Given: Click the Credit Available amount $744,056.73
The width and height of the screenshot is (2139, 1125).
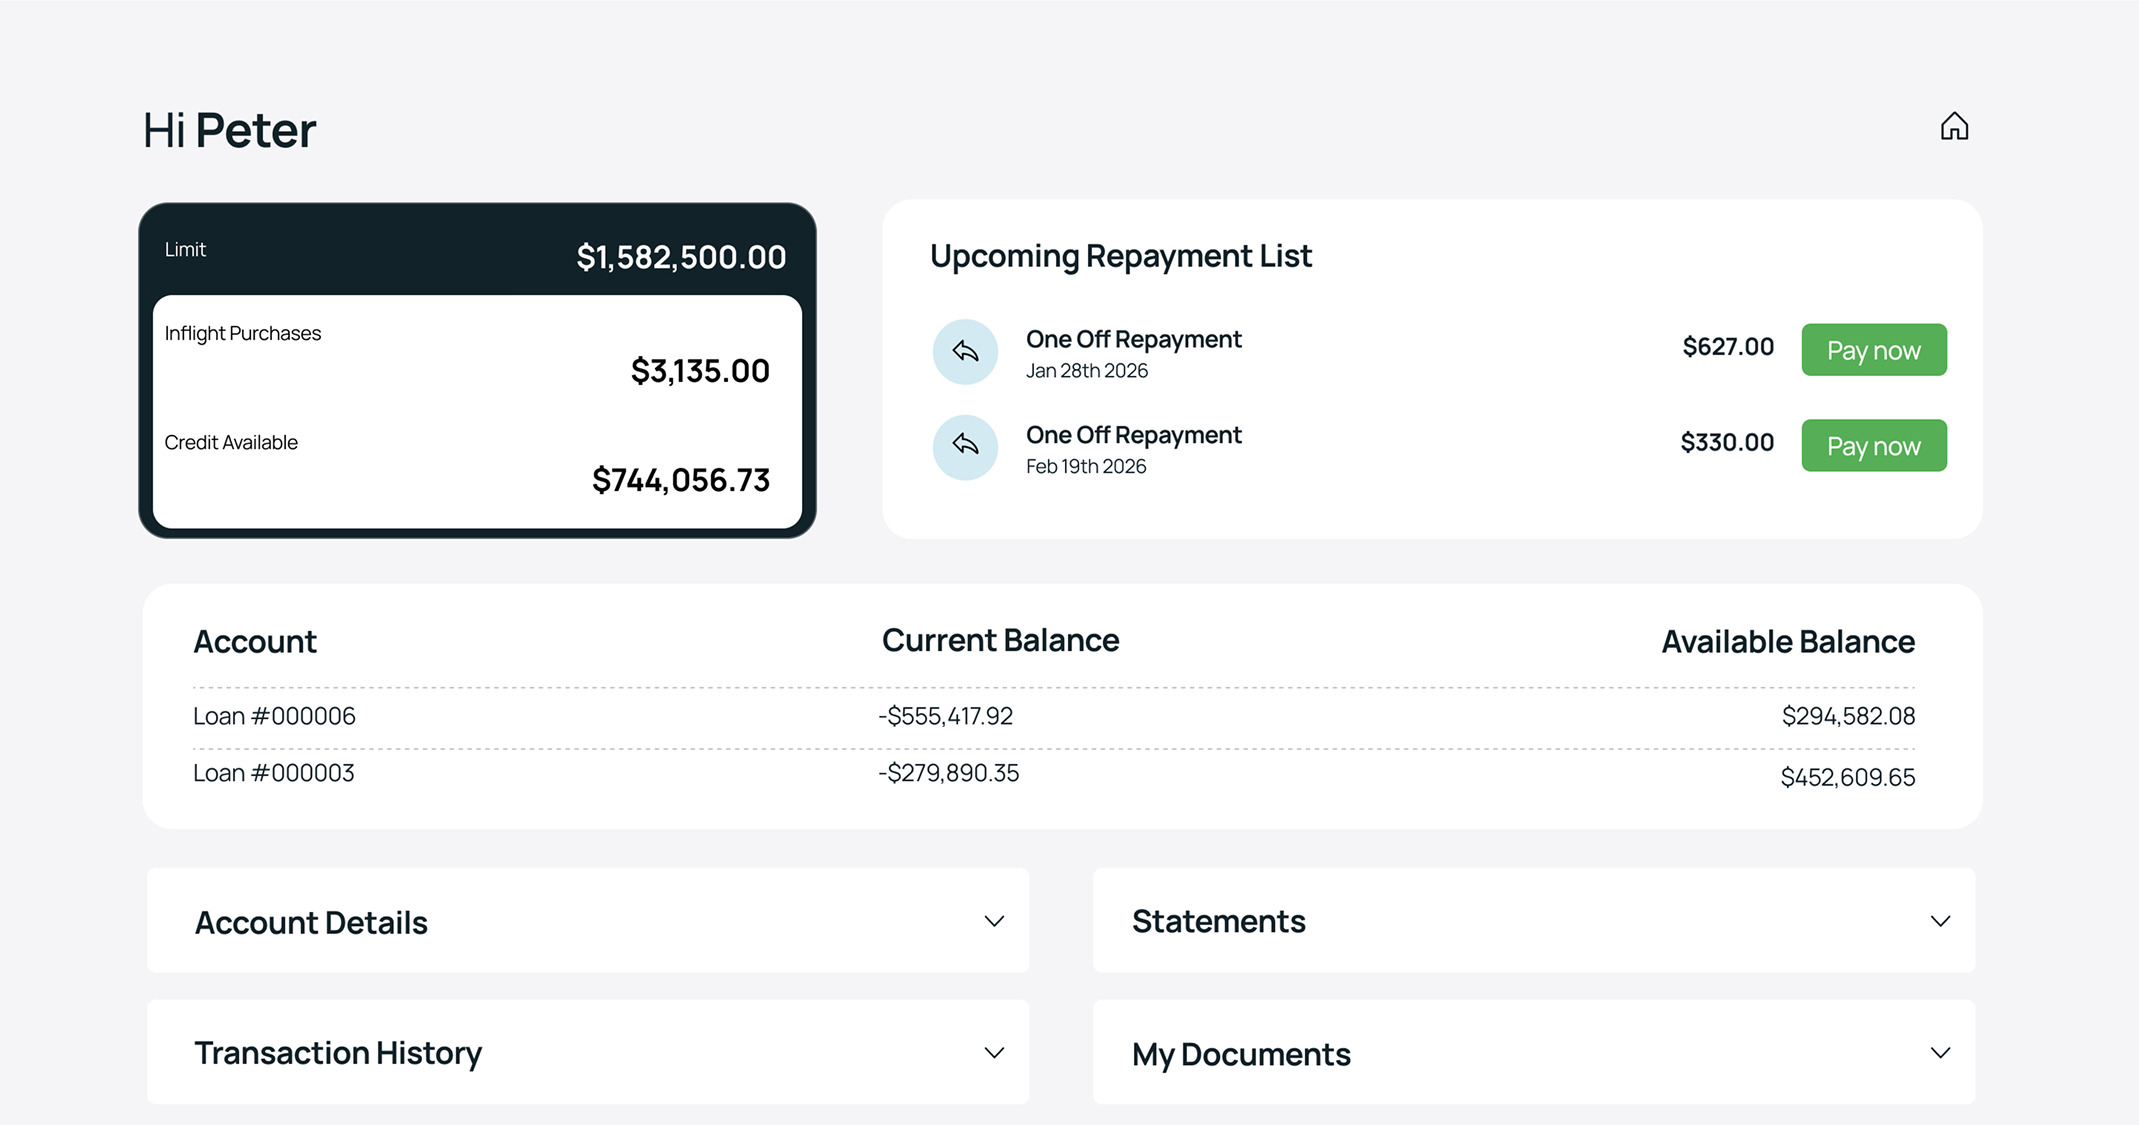Looking at the screenshot, I should tap(680, 480).
